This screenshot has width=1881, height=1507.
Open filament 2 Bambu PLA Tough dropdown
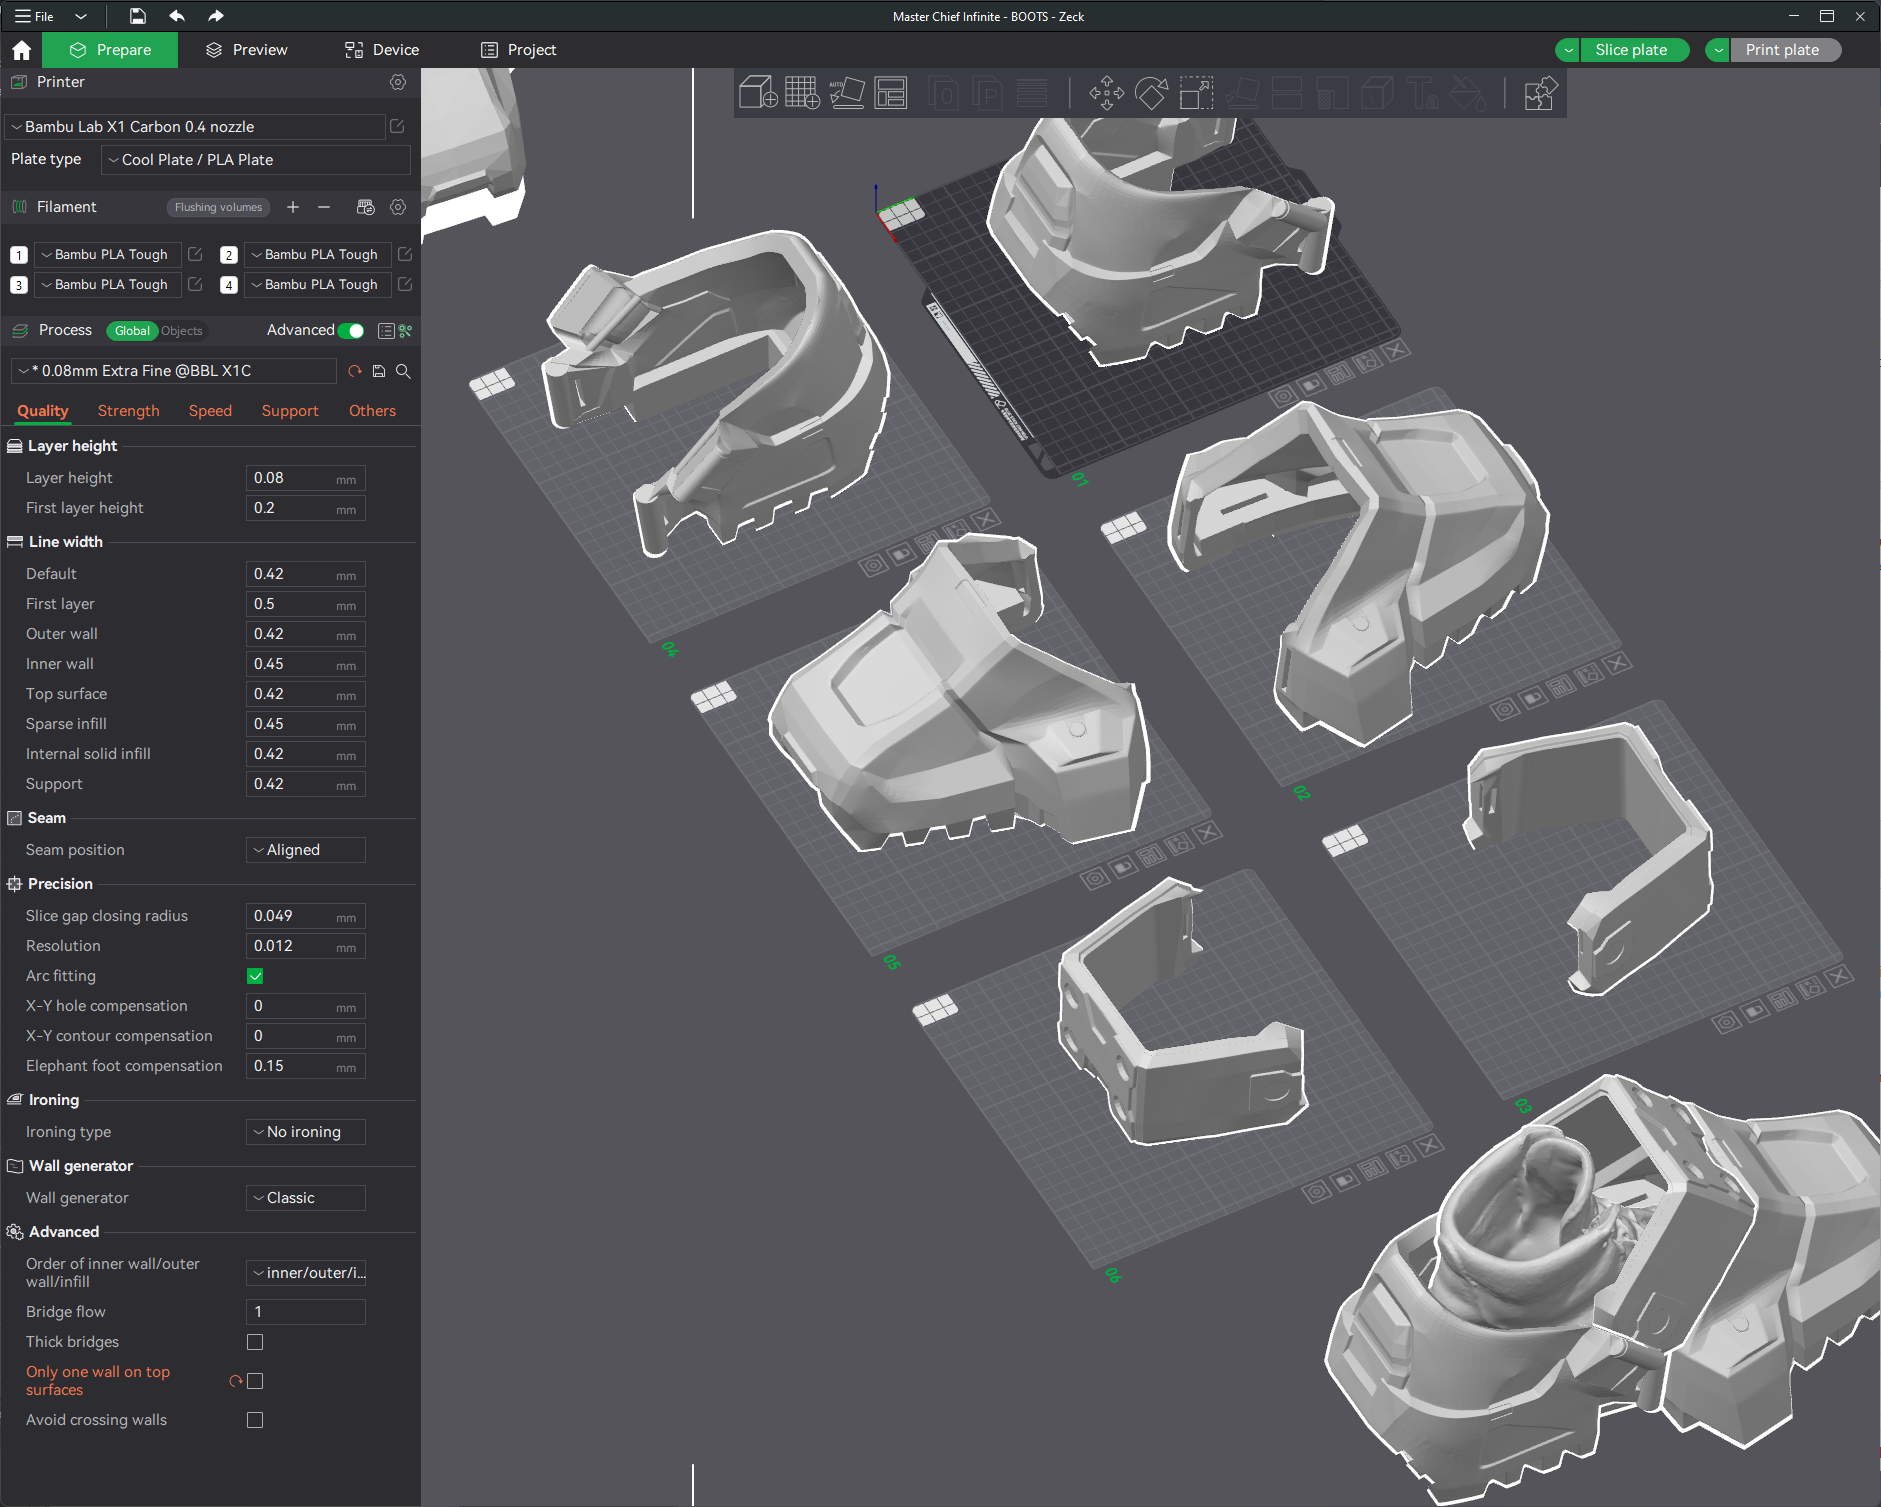tap(317, 254)
